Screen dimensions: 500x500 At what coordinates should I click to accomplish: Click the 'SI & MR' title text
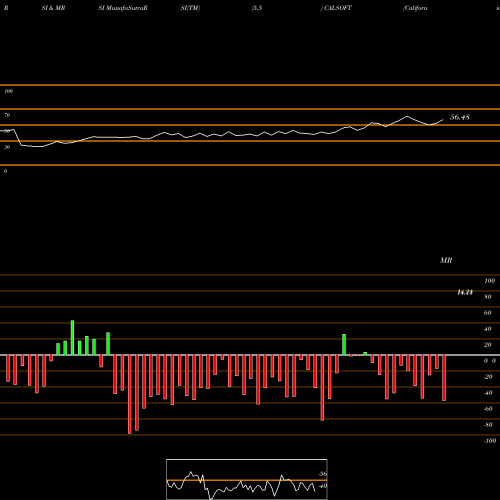53,8
